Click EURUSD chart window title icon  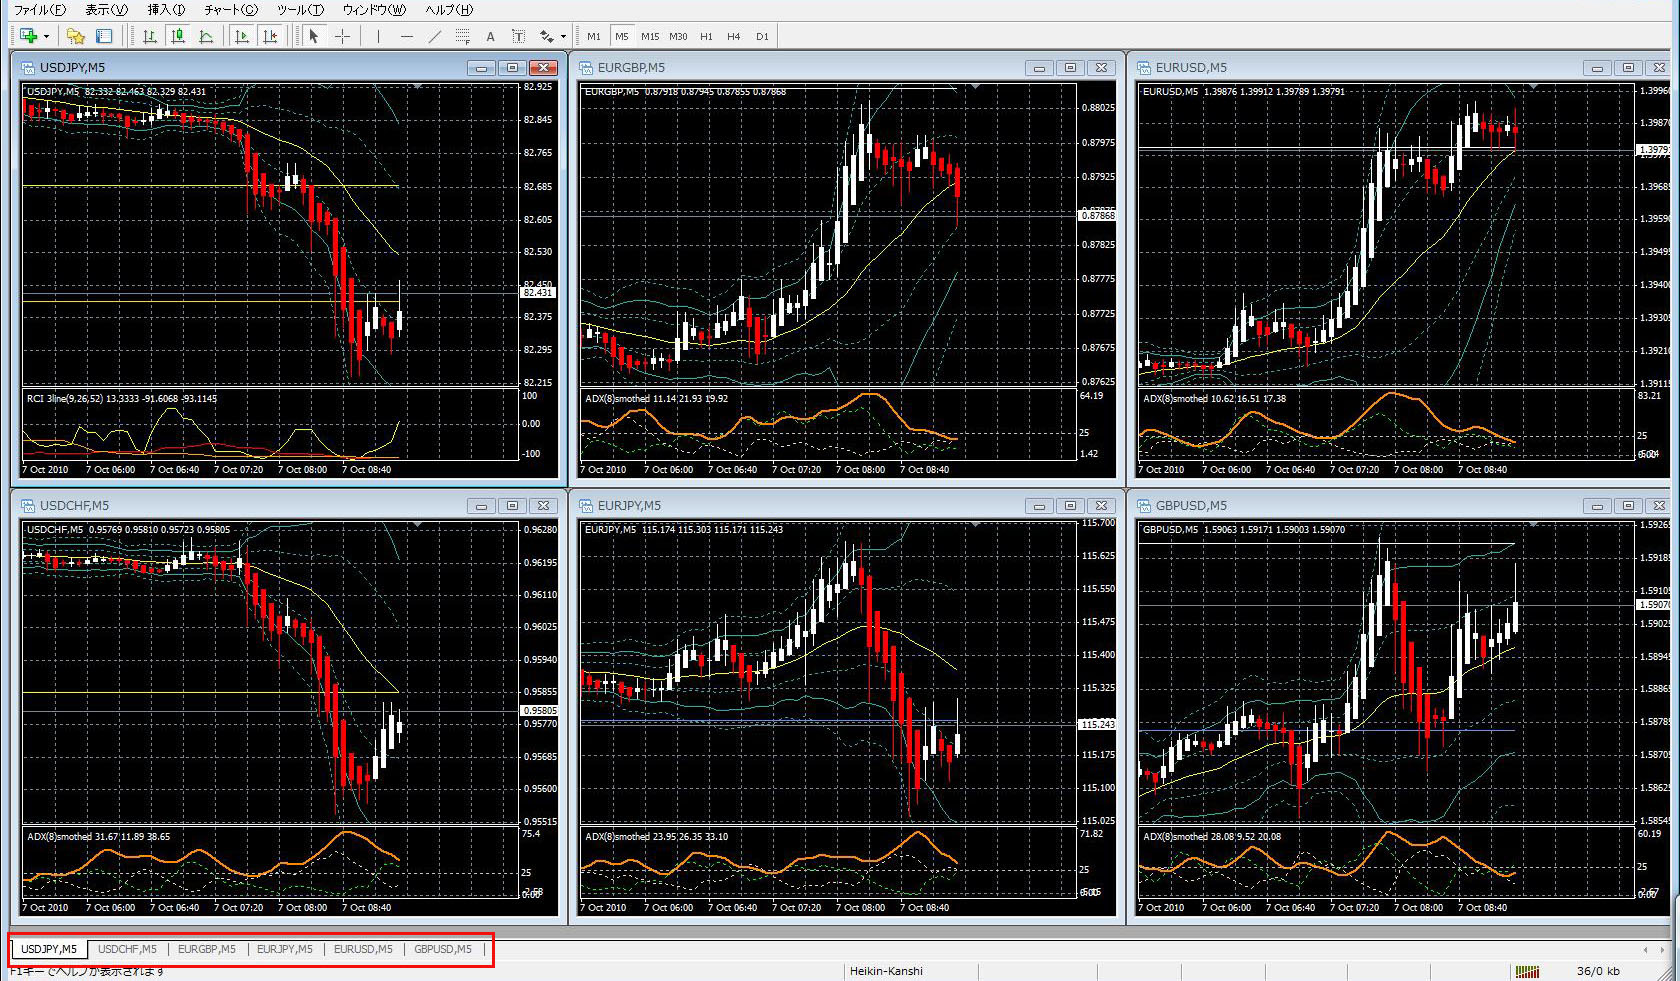(1144, 68)
